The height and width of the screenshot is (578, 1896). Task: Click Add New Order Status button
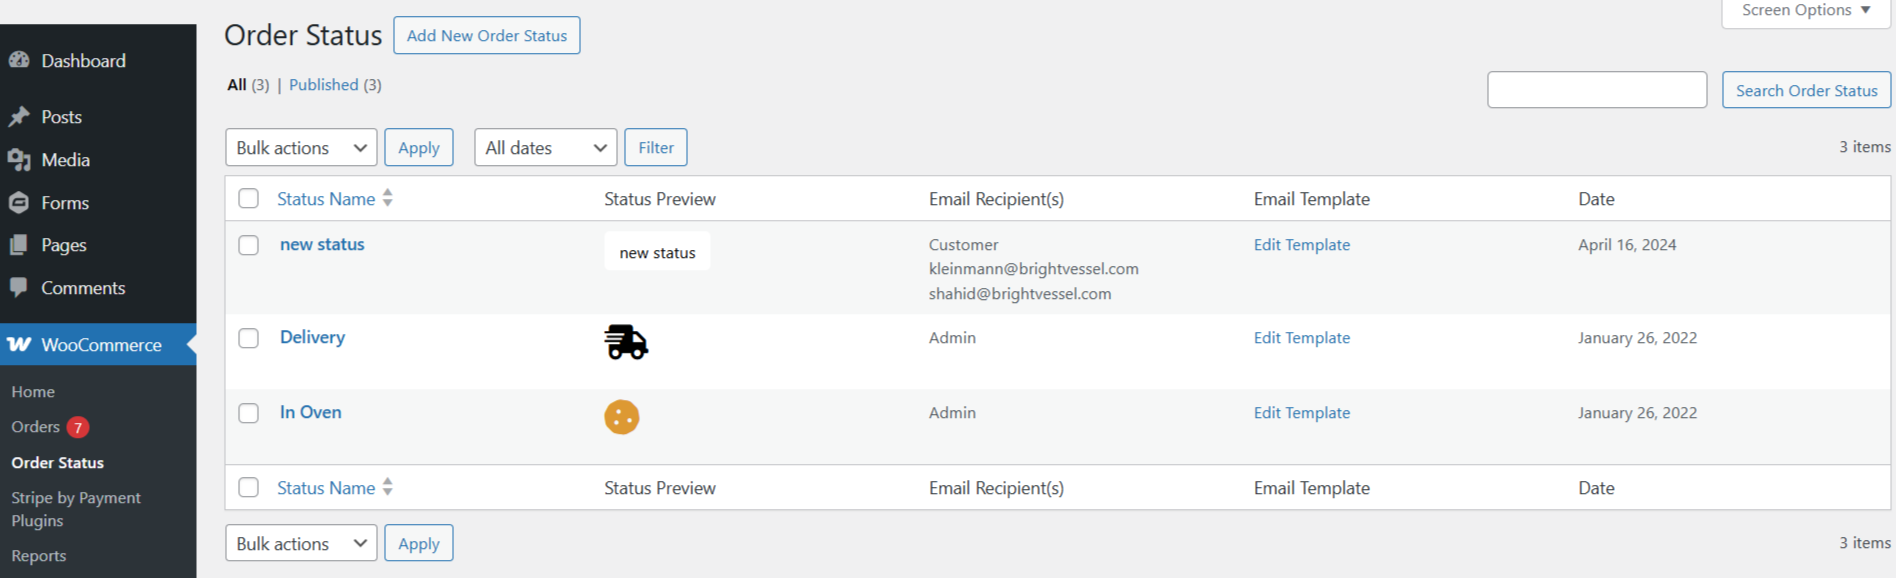pyautogui.click(x=486, y=36)
